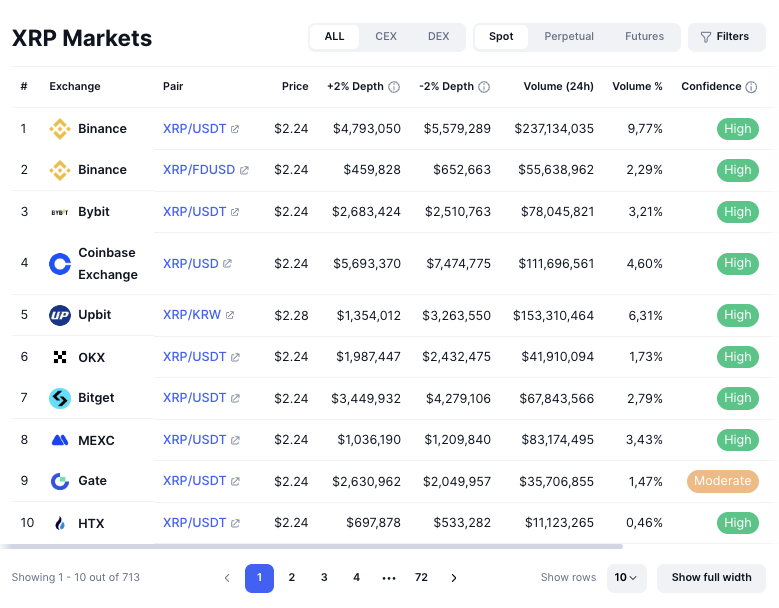This screenshot has height=608, width=779.
Task: Open Binance XRP/USDT pair link
Action: pyautogui.click(x=195, y=129)
